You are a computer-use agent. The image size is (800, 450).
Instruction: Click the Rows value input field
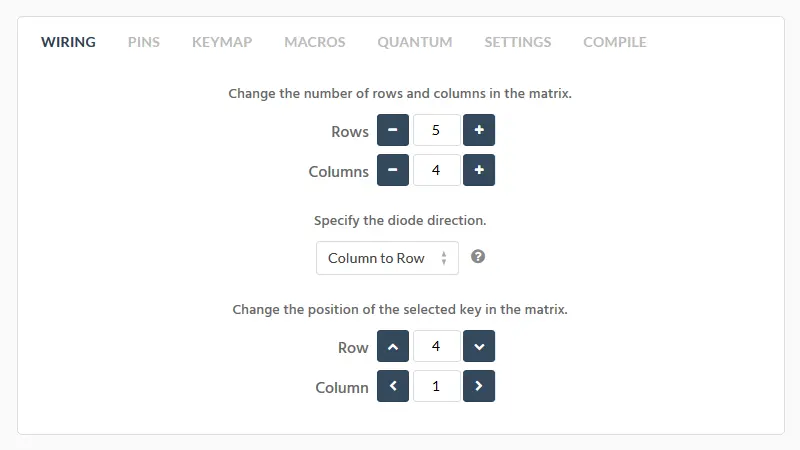[x=436, y=130]
